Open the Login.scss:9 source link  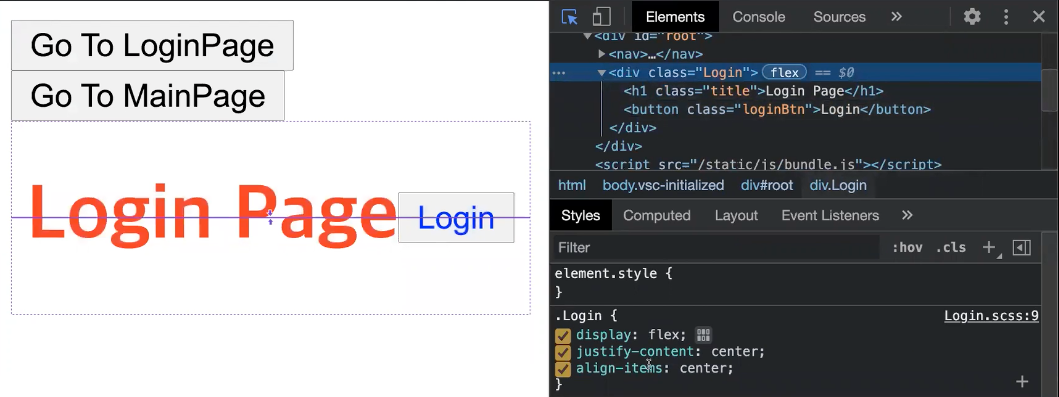pos(991,315)
